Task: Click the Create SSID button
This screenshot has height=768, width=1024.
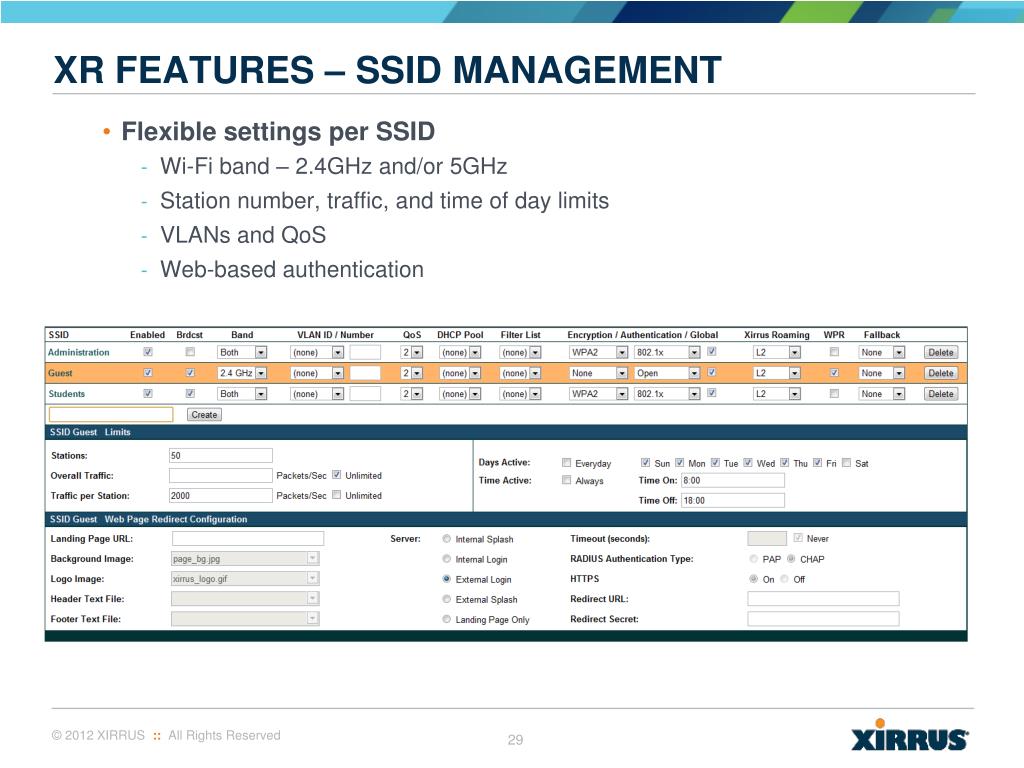Action: [204, 415]
